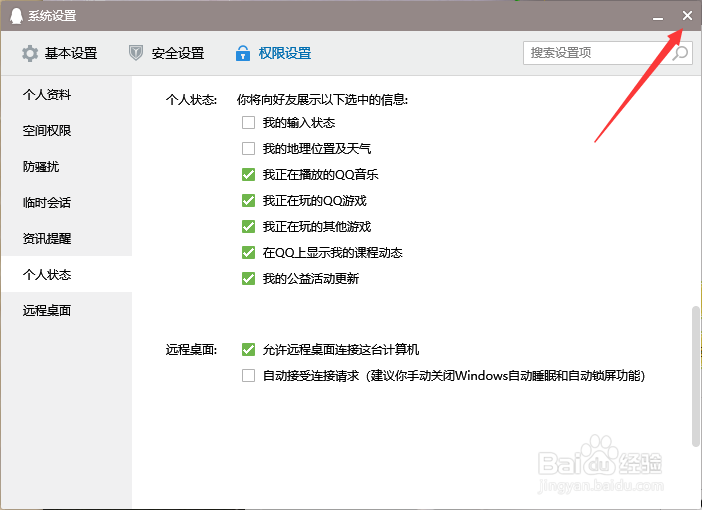Close the 系统设置 window

tap(687, 16)
